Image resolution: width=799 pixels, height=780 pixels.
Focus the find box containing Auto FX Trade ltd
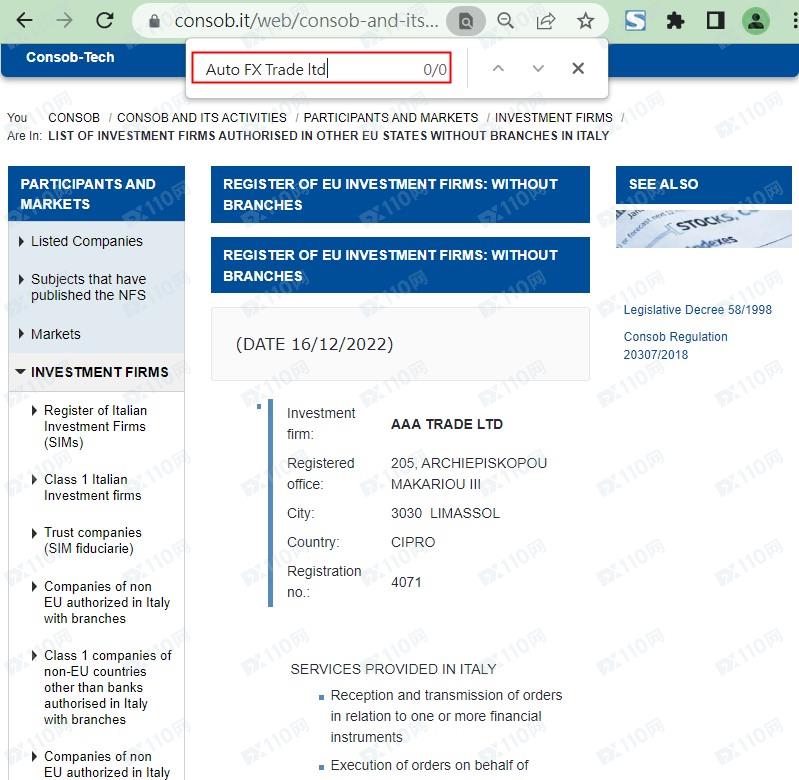pos(322,68)
